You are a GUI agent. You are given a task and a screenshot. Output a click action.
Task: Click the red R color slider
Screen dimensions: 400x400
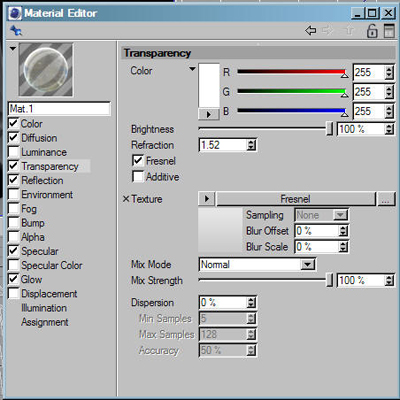(292, 72)
